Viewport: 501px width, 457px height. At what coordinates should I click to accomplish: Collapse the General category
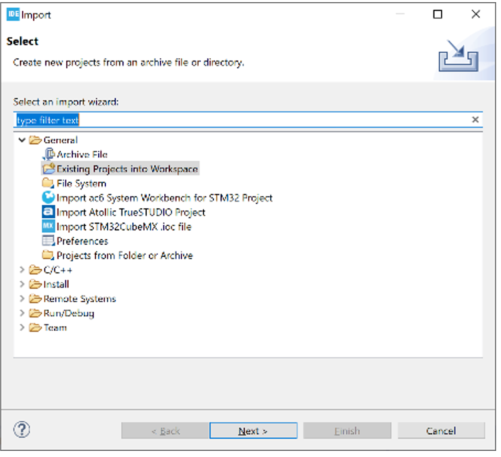[x=22, y=140]
